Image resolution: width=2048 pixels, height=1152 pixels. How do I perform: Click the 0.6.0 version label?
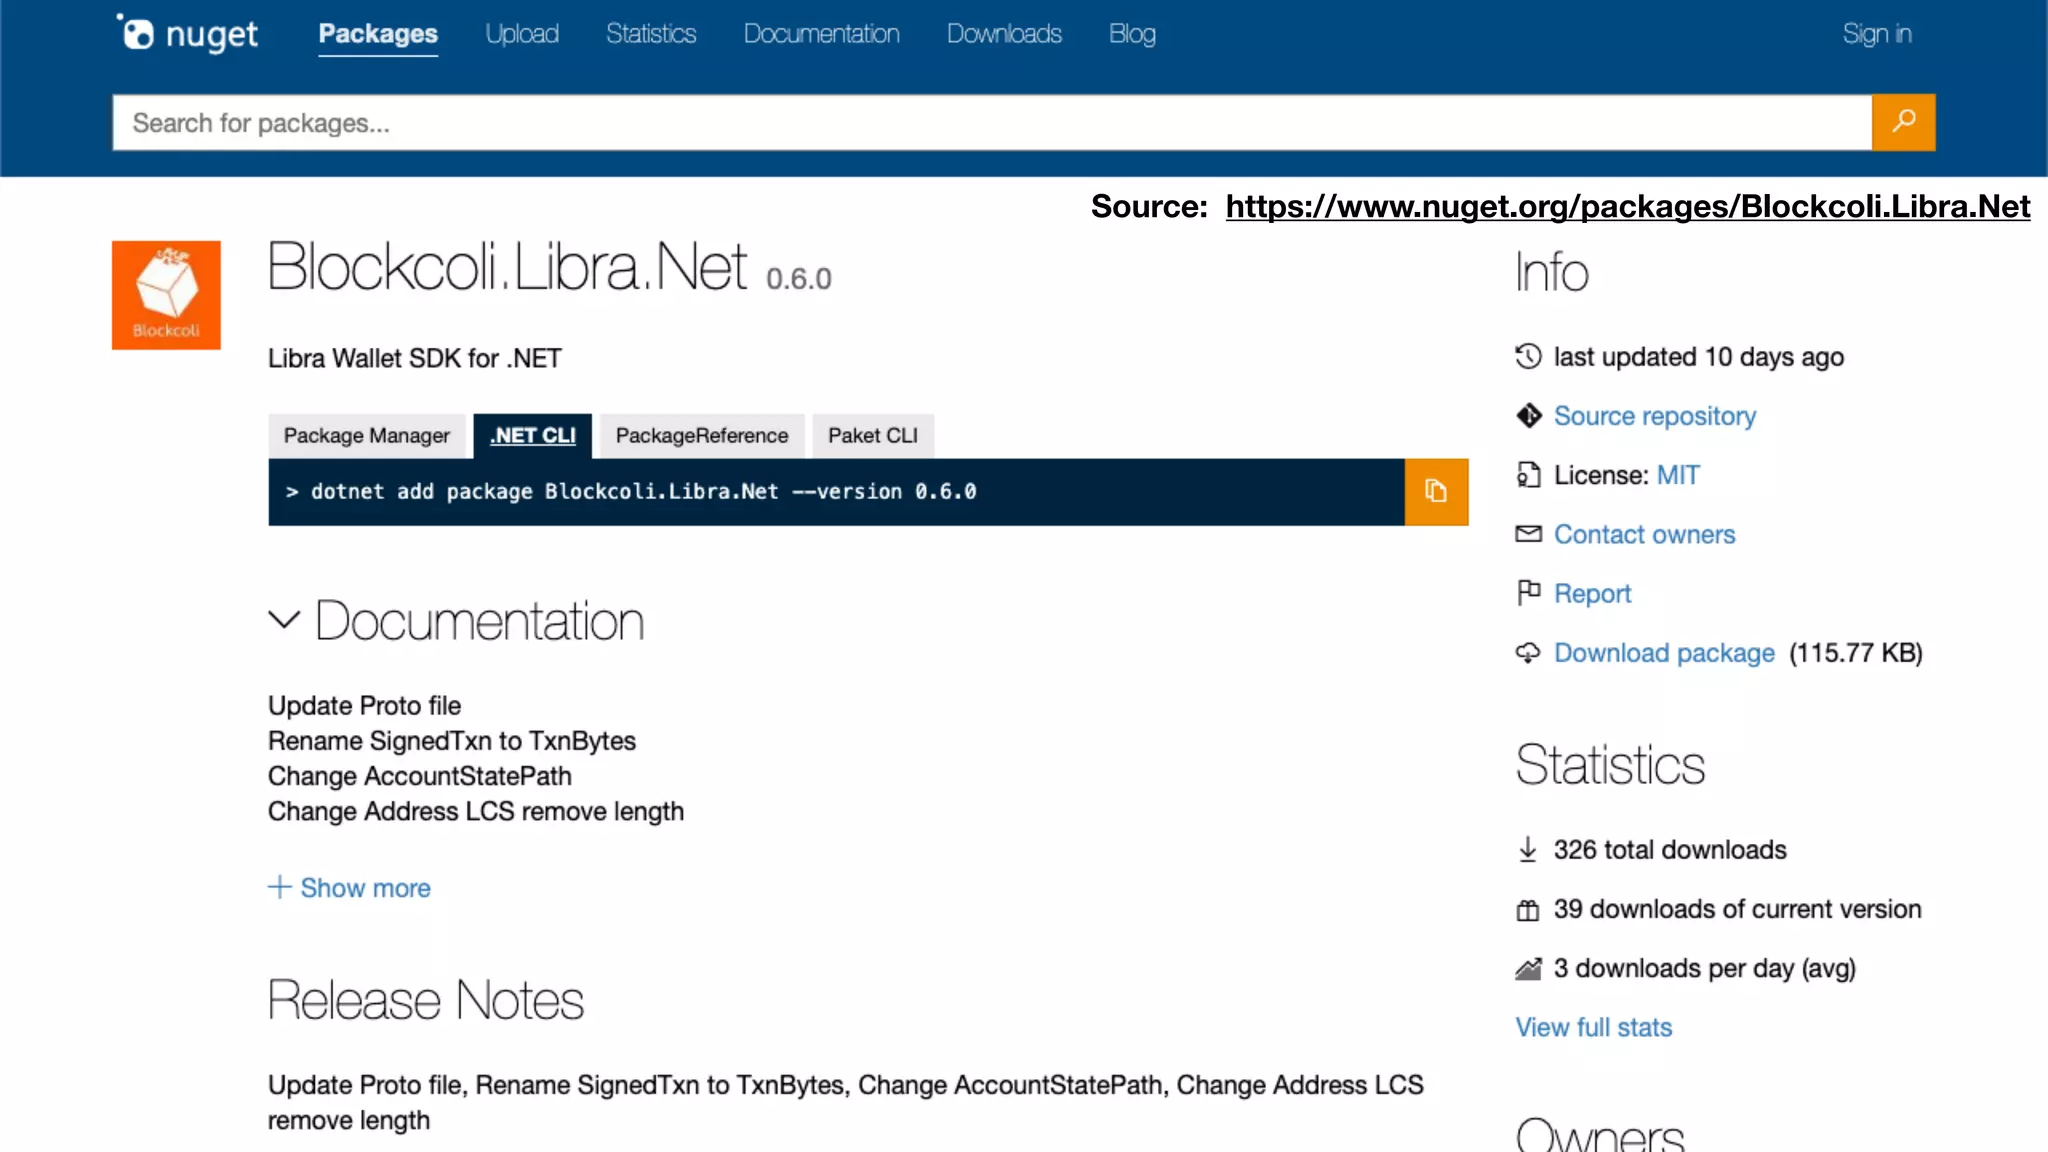click(799, 279)
